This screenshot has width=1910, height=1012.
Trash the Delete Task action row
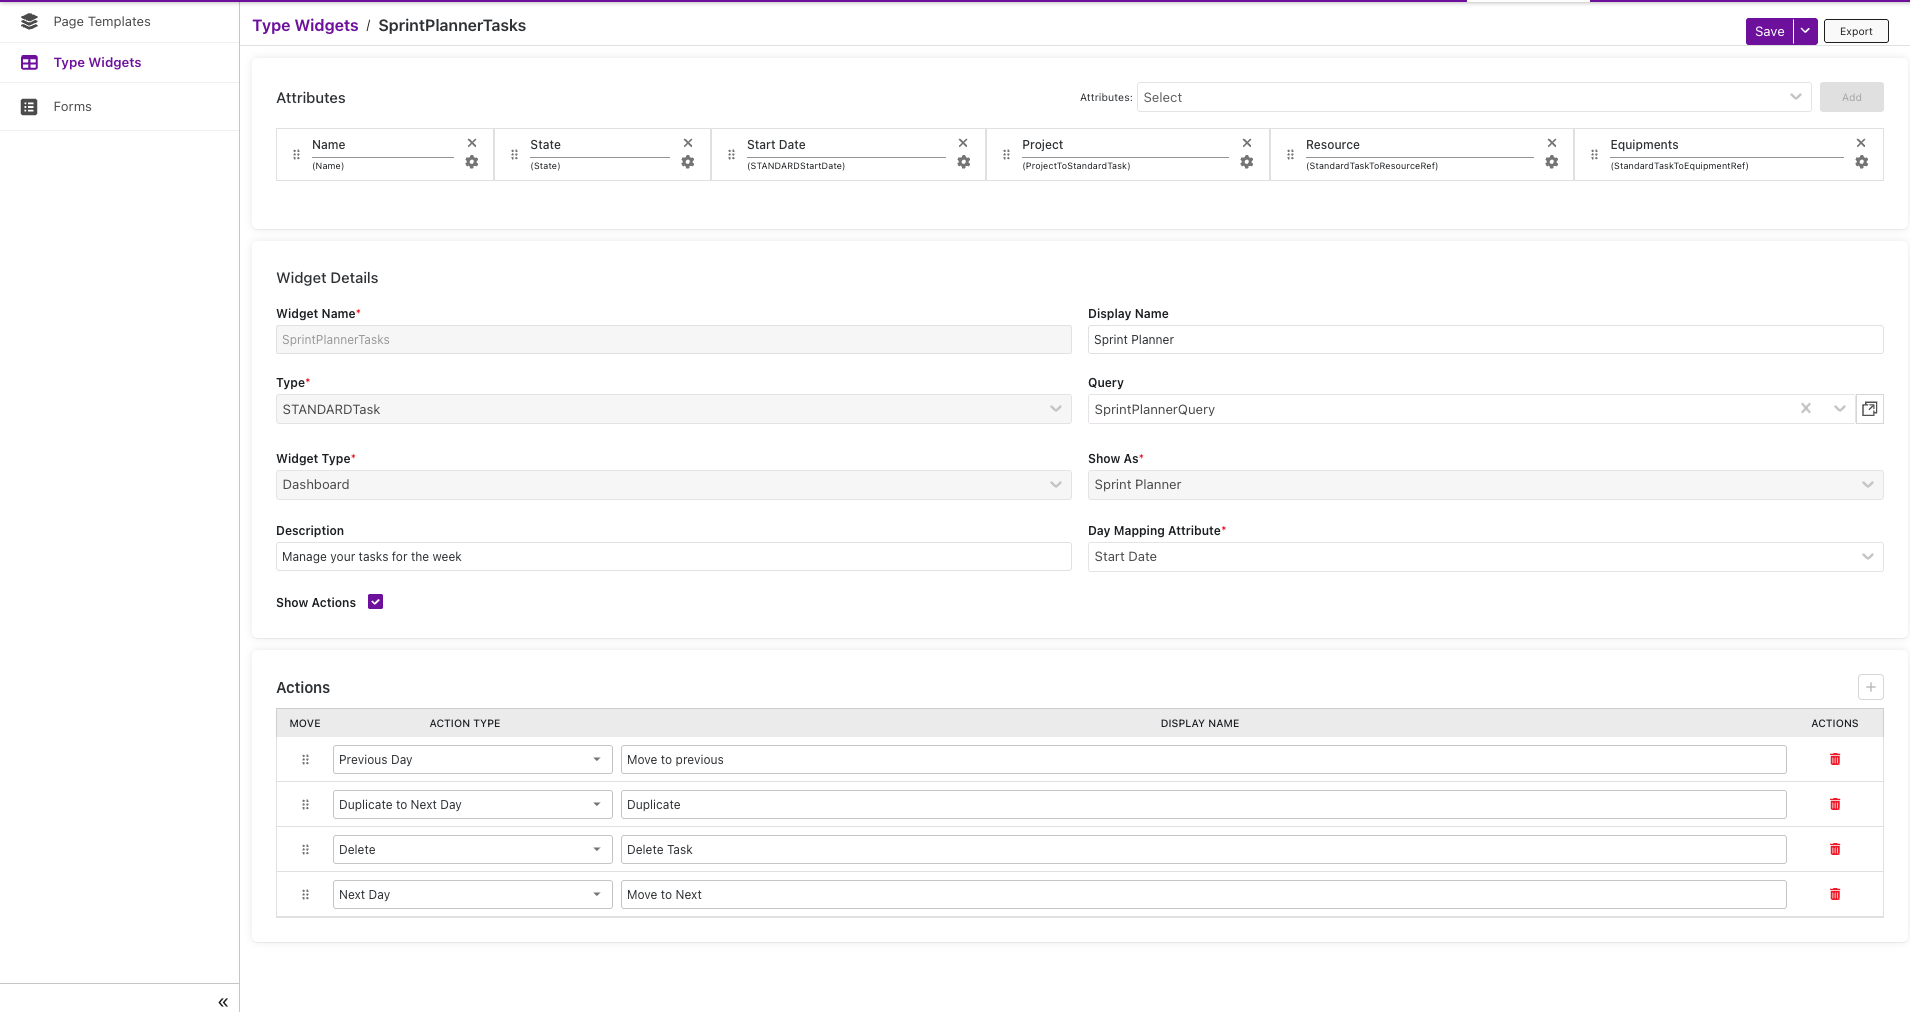[1835, 849]
